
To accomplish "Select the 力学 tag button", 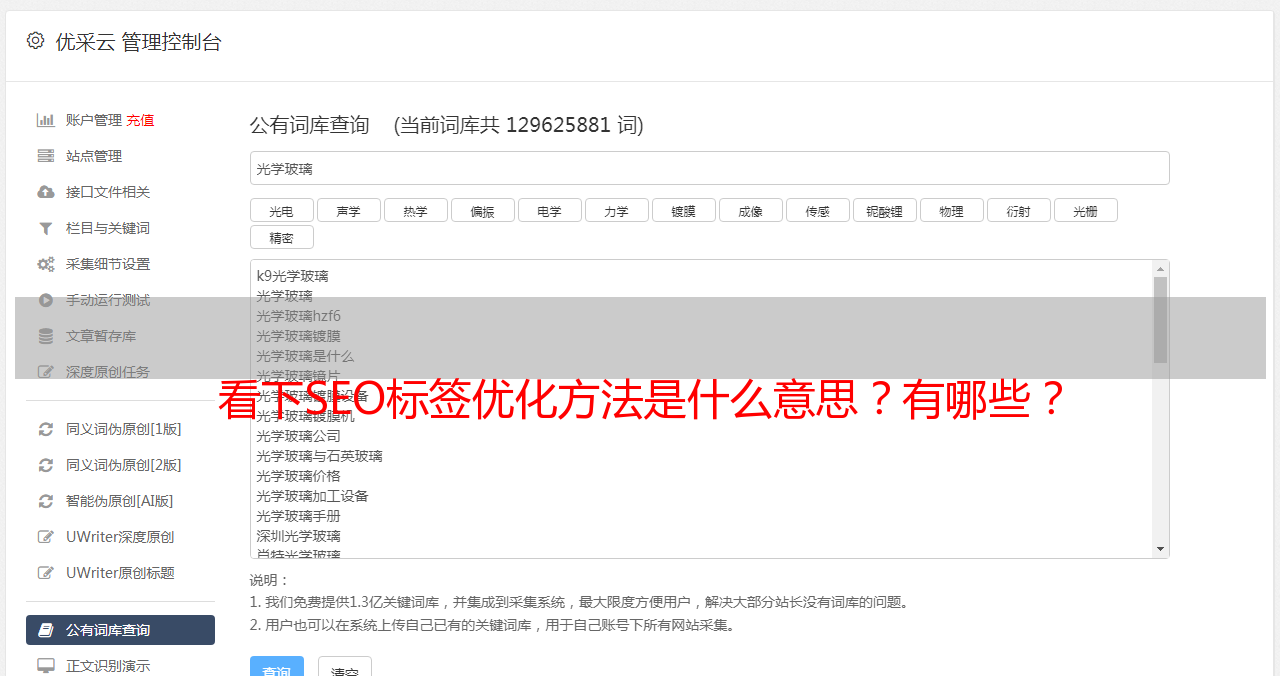I will 616,210.
